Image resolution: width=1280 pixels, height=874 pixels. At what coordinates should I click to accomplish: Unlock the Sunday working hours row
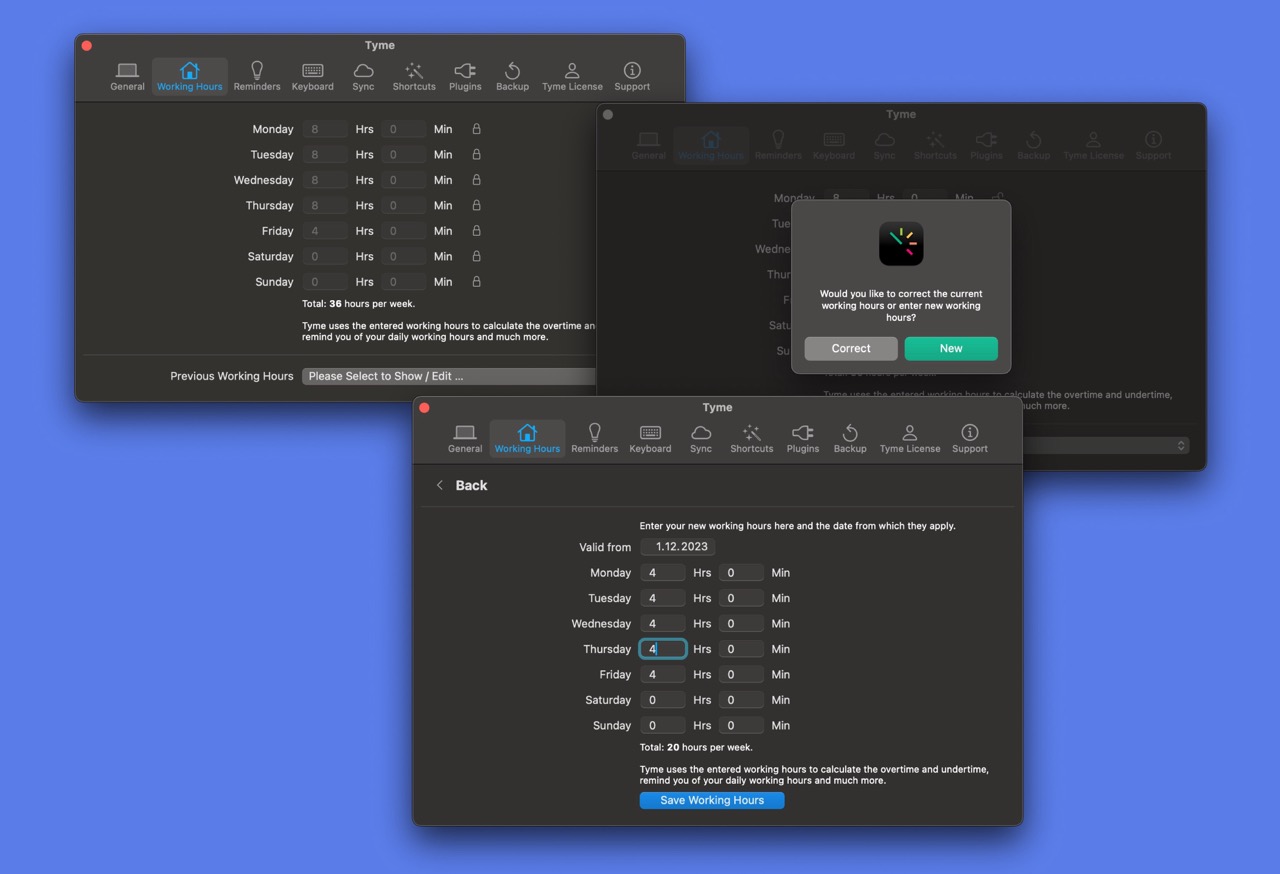(476, 282)
